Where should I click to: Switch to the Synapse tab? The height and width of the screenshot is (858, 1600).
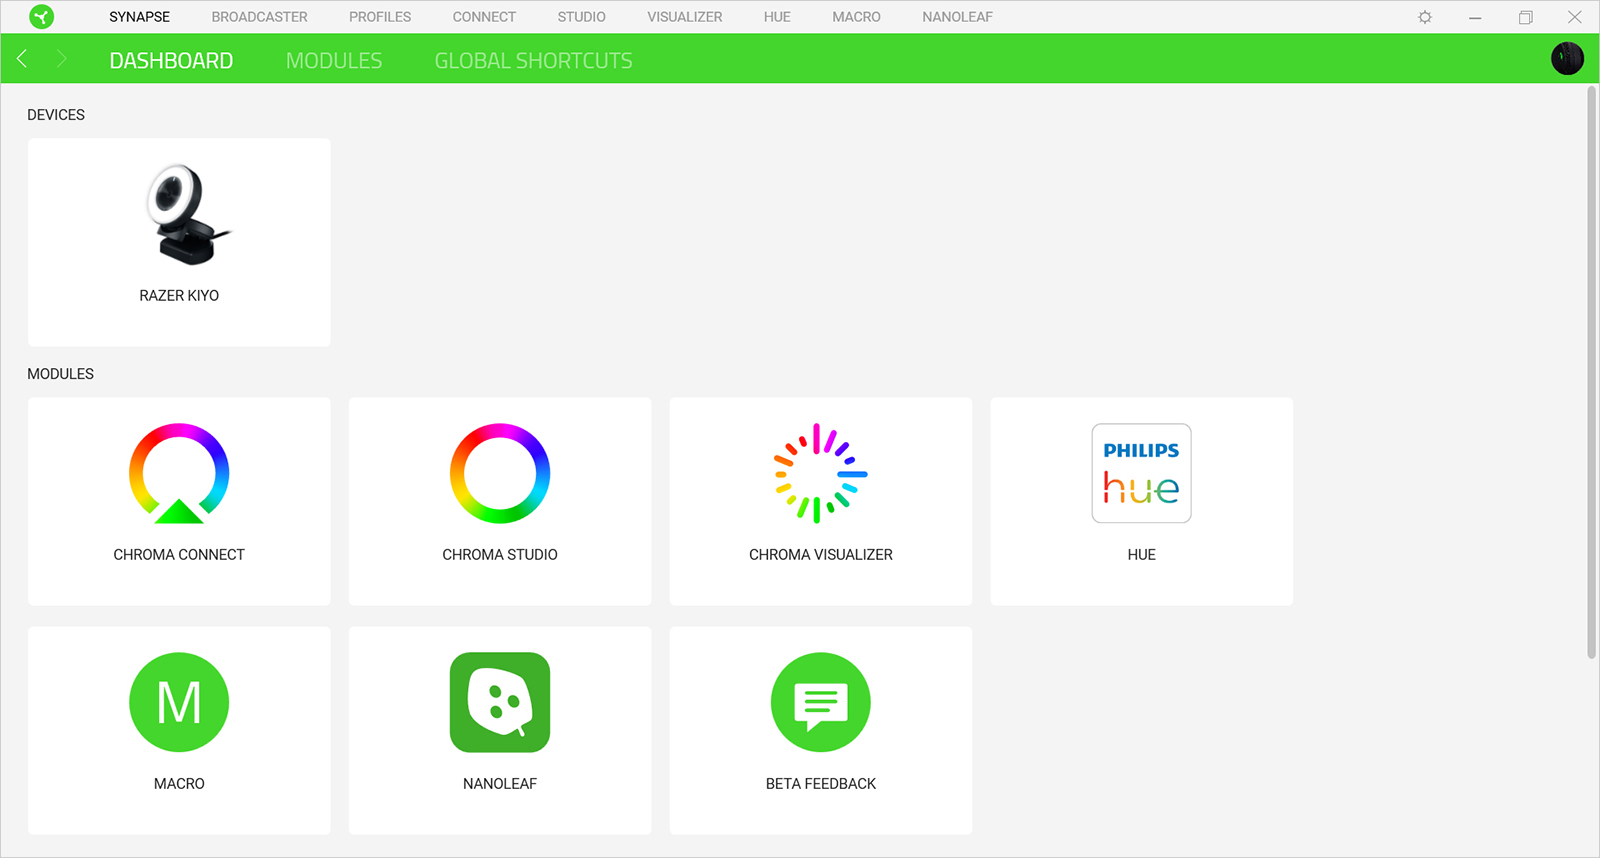coord(140,17)
